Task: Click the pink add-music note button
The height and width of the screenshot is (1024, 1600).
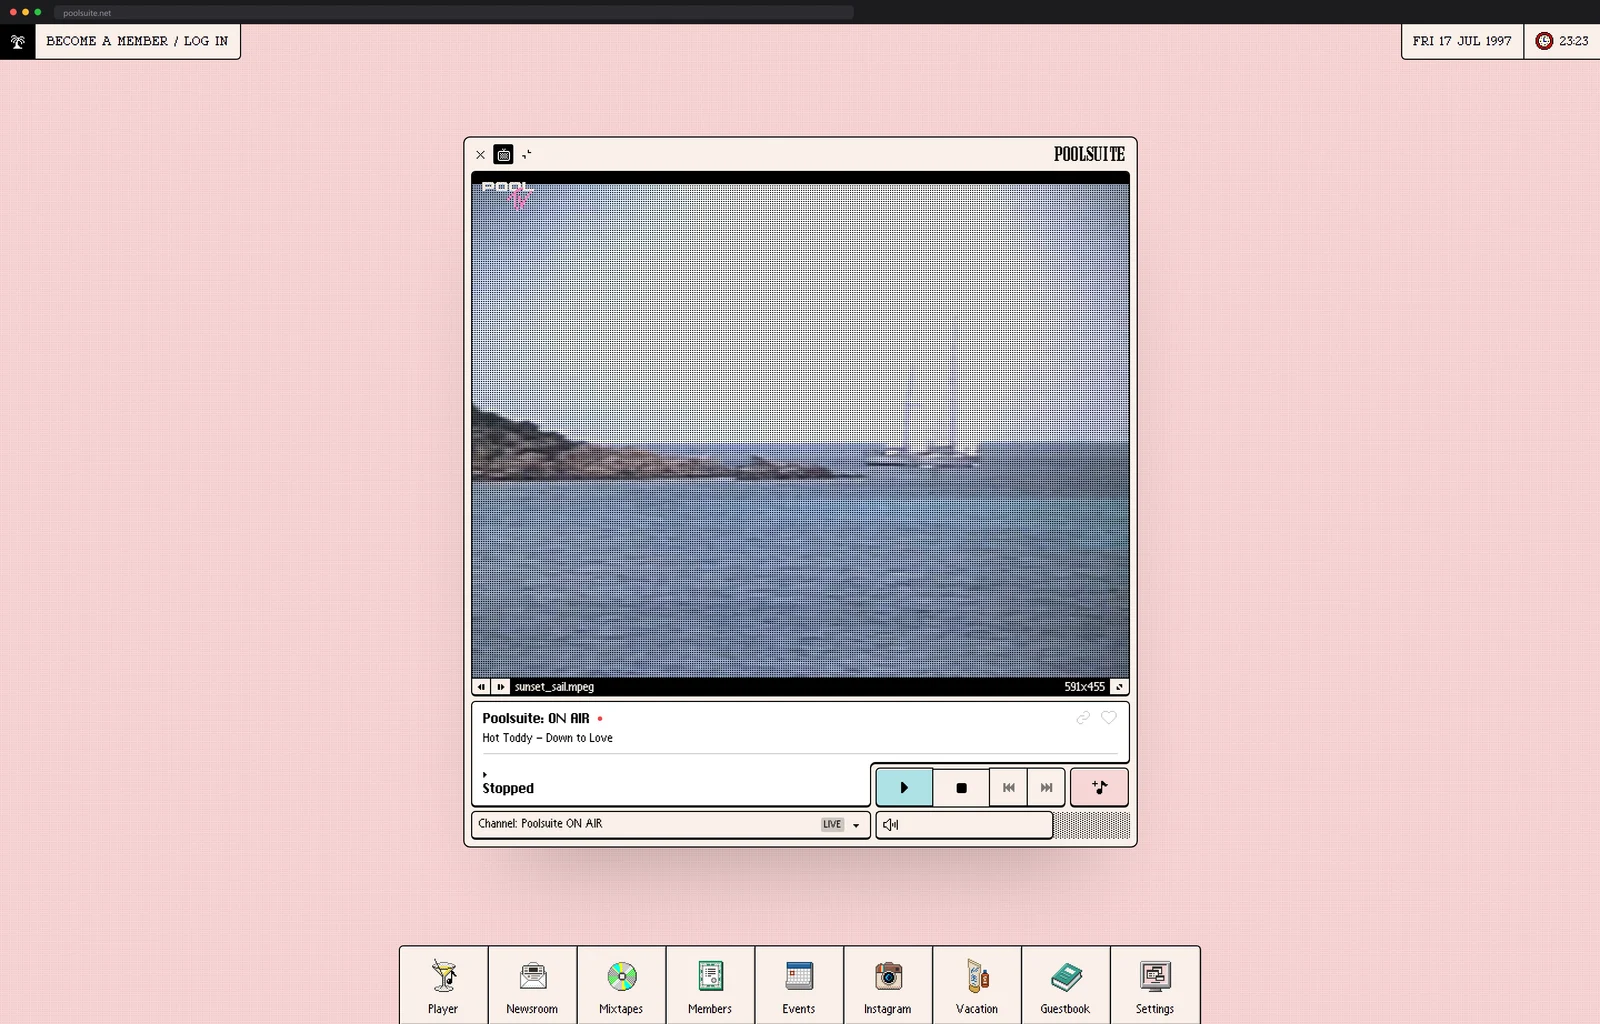Action: tap(1100, 787)
